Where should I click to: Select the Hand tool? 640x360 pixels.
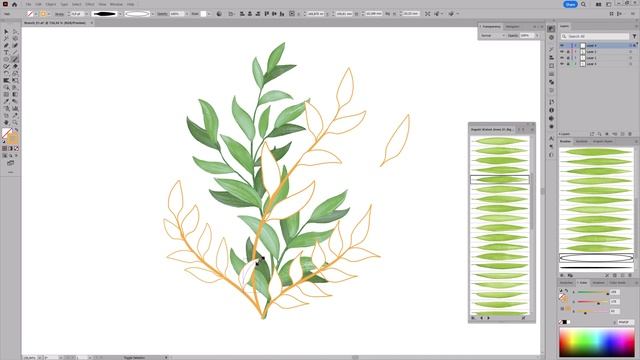[x=6, y=122]
